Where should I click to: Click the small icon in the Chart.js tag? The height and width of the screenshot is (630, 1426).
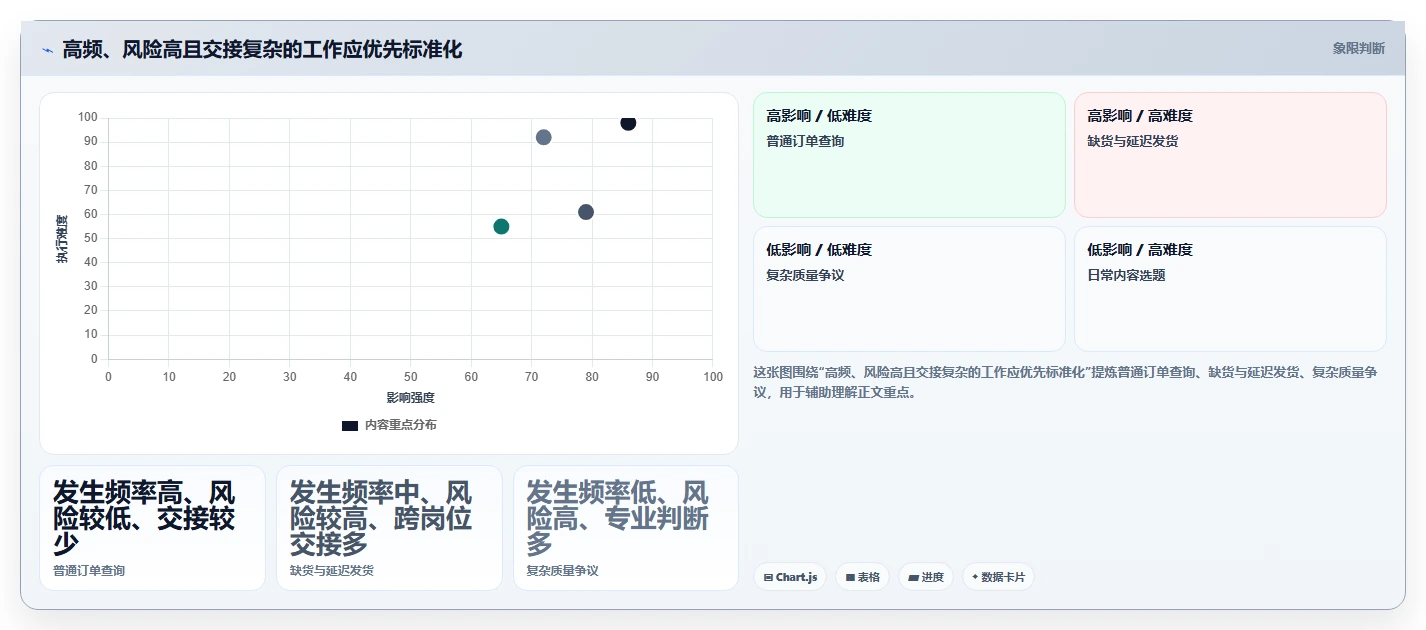[768, 578]
